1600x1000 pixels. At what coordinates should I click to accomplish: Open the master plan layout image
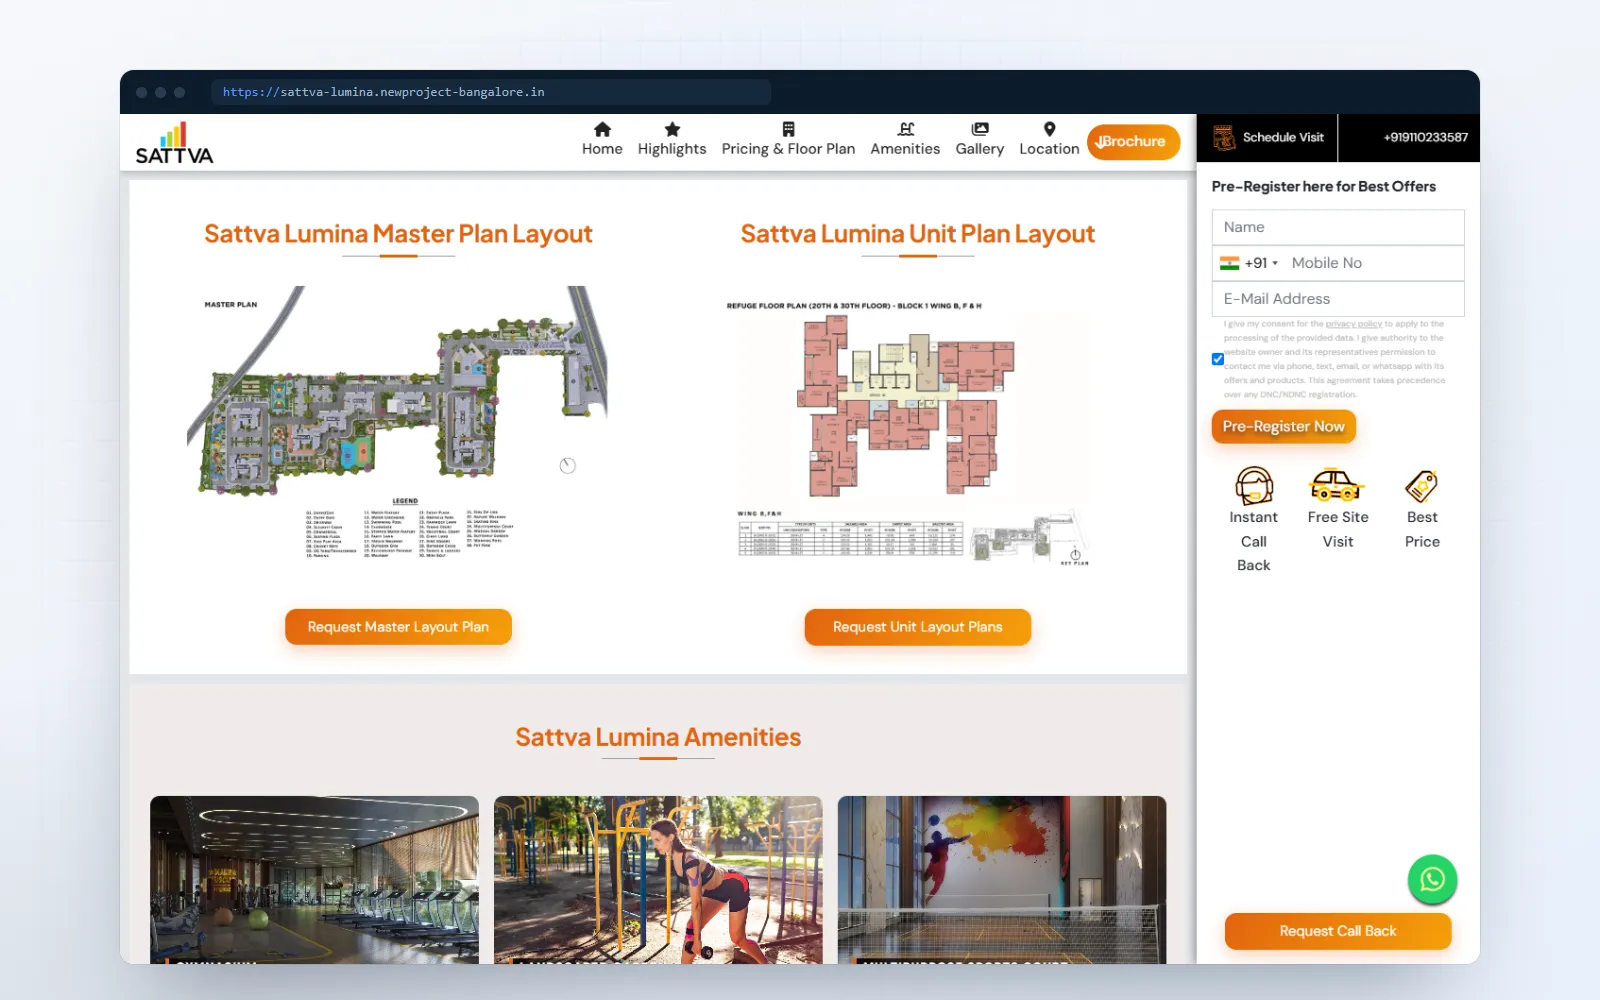tap(398, 424)
